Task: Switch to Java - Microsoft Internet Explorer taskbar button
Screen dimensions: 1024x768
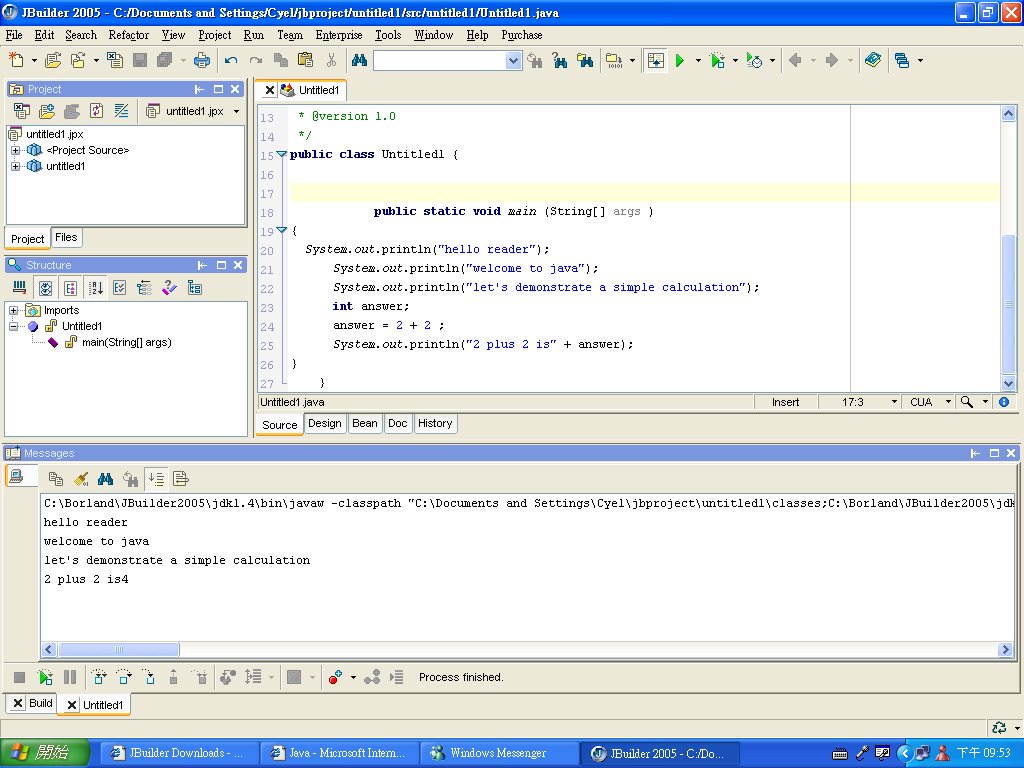Action: click(x=339, y=753)
